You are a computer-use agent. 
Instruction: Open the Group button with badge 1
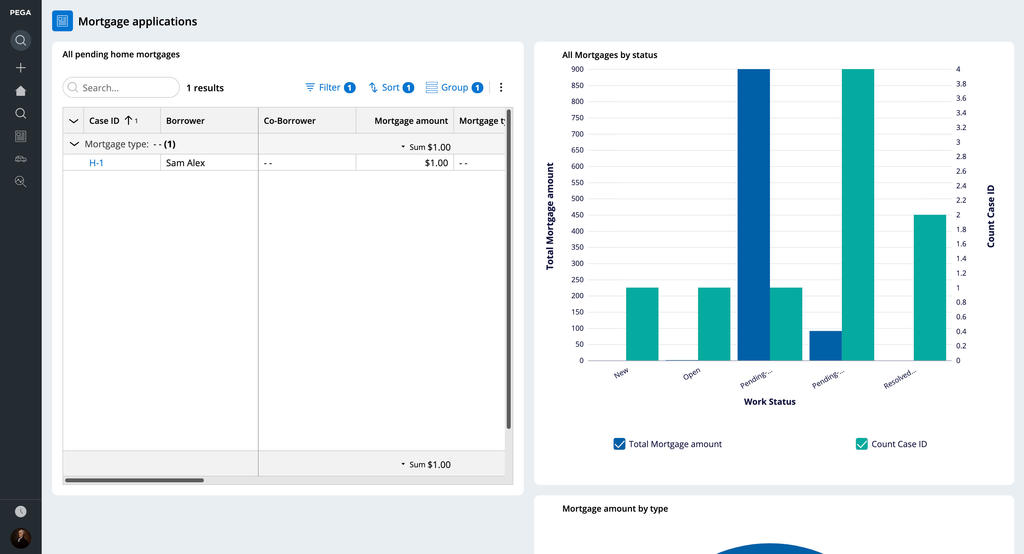click(x=454, y=88)
